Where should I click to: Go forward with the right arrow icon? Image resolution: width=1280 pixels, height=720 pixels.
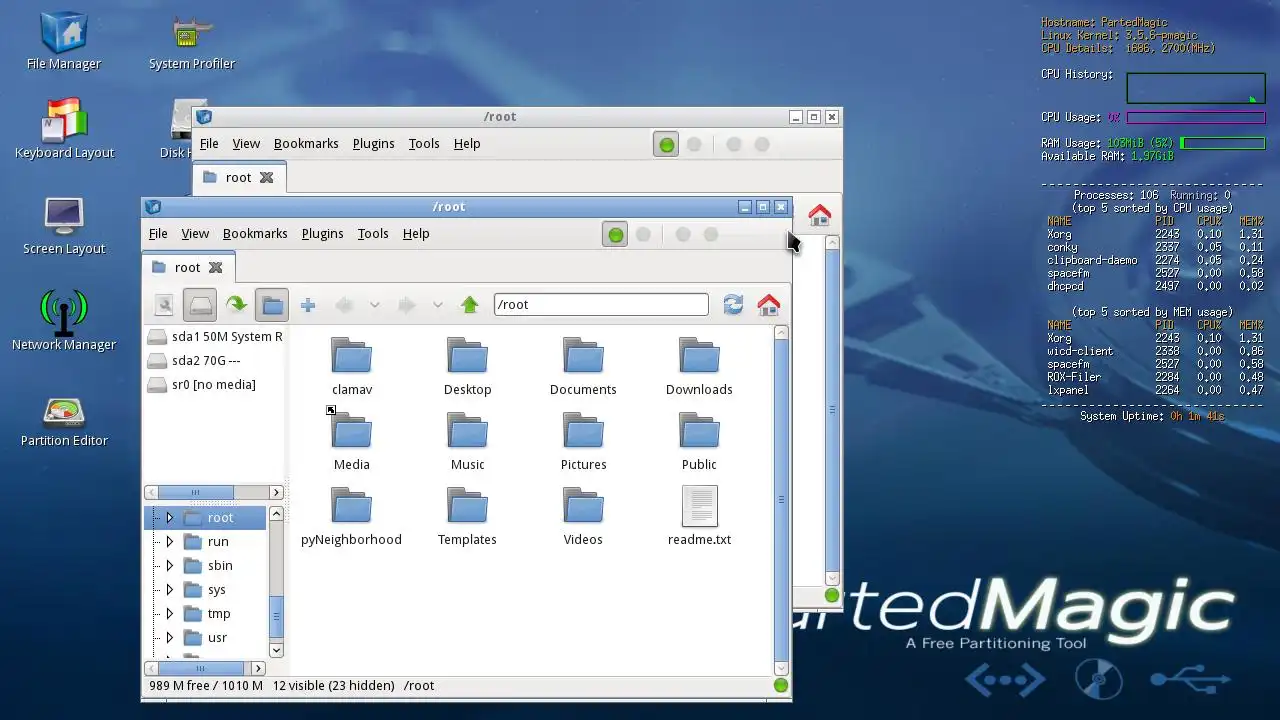[406, 305]
